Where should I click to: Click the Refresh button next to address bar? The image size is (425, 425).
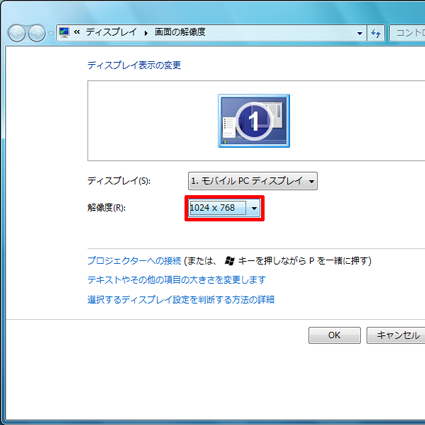376,33
